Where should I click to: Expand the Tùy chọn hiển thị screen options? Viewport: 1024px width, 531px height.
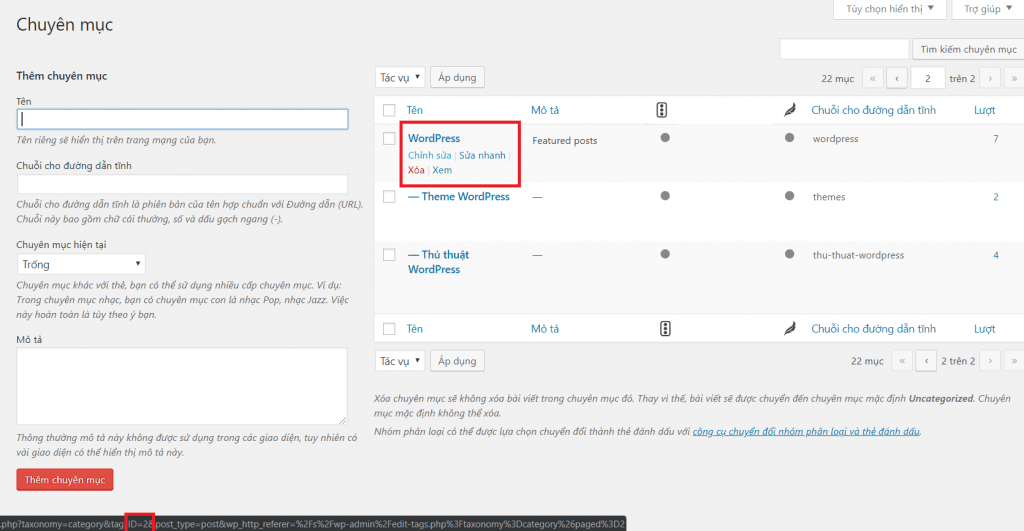889,9
